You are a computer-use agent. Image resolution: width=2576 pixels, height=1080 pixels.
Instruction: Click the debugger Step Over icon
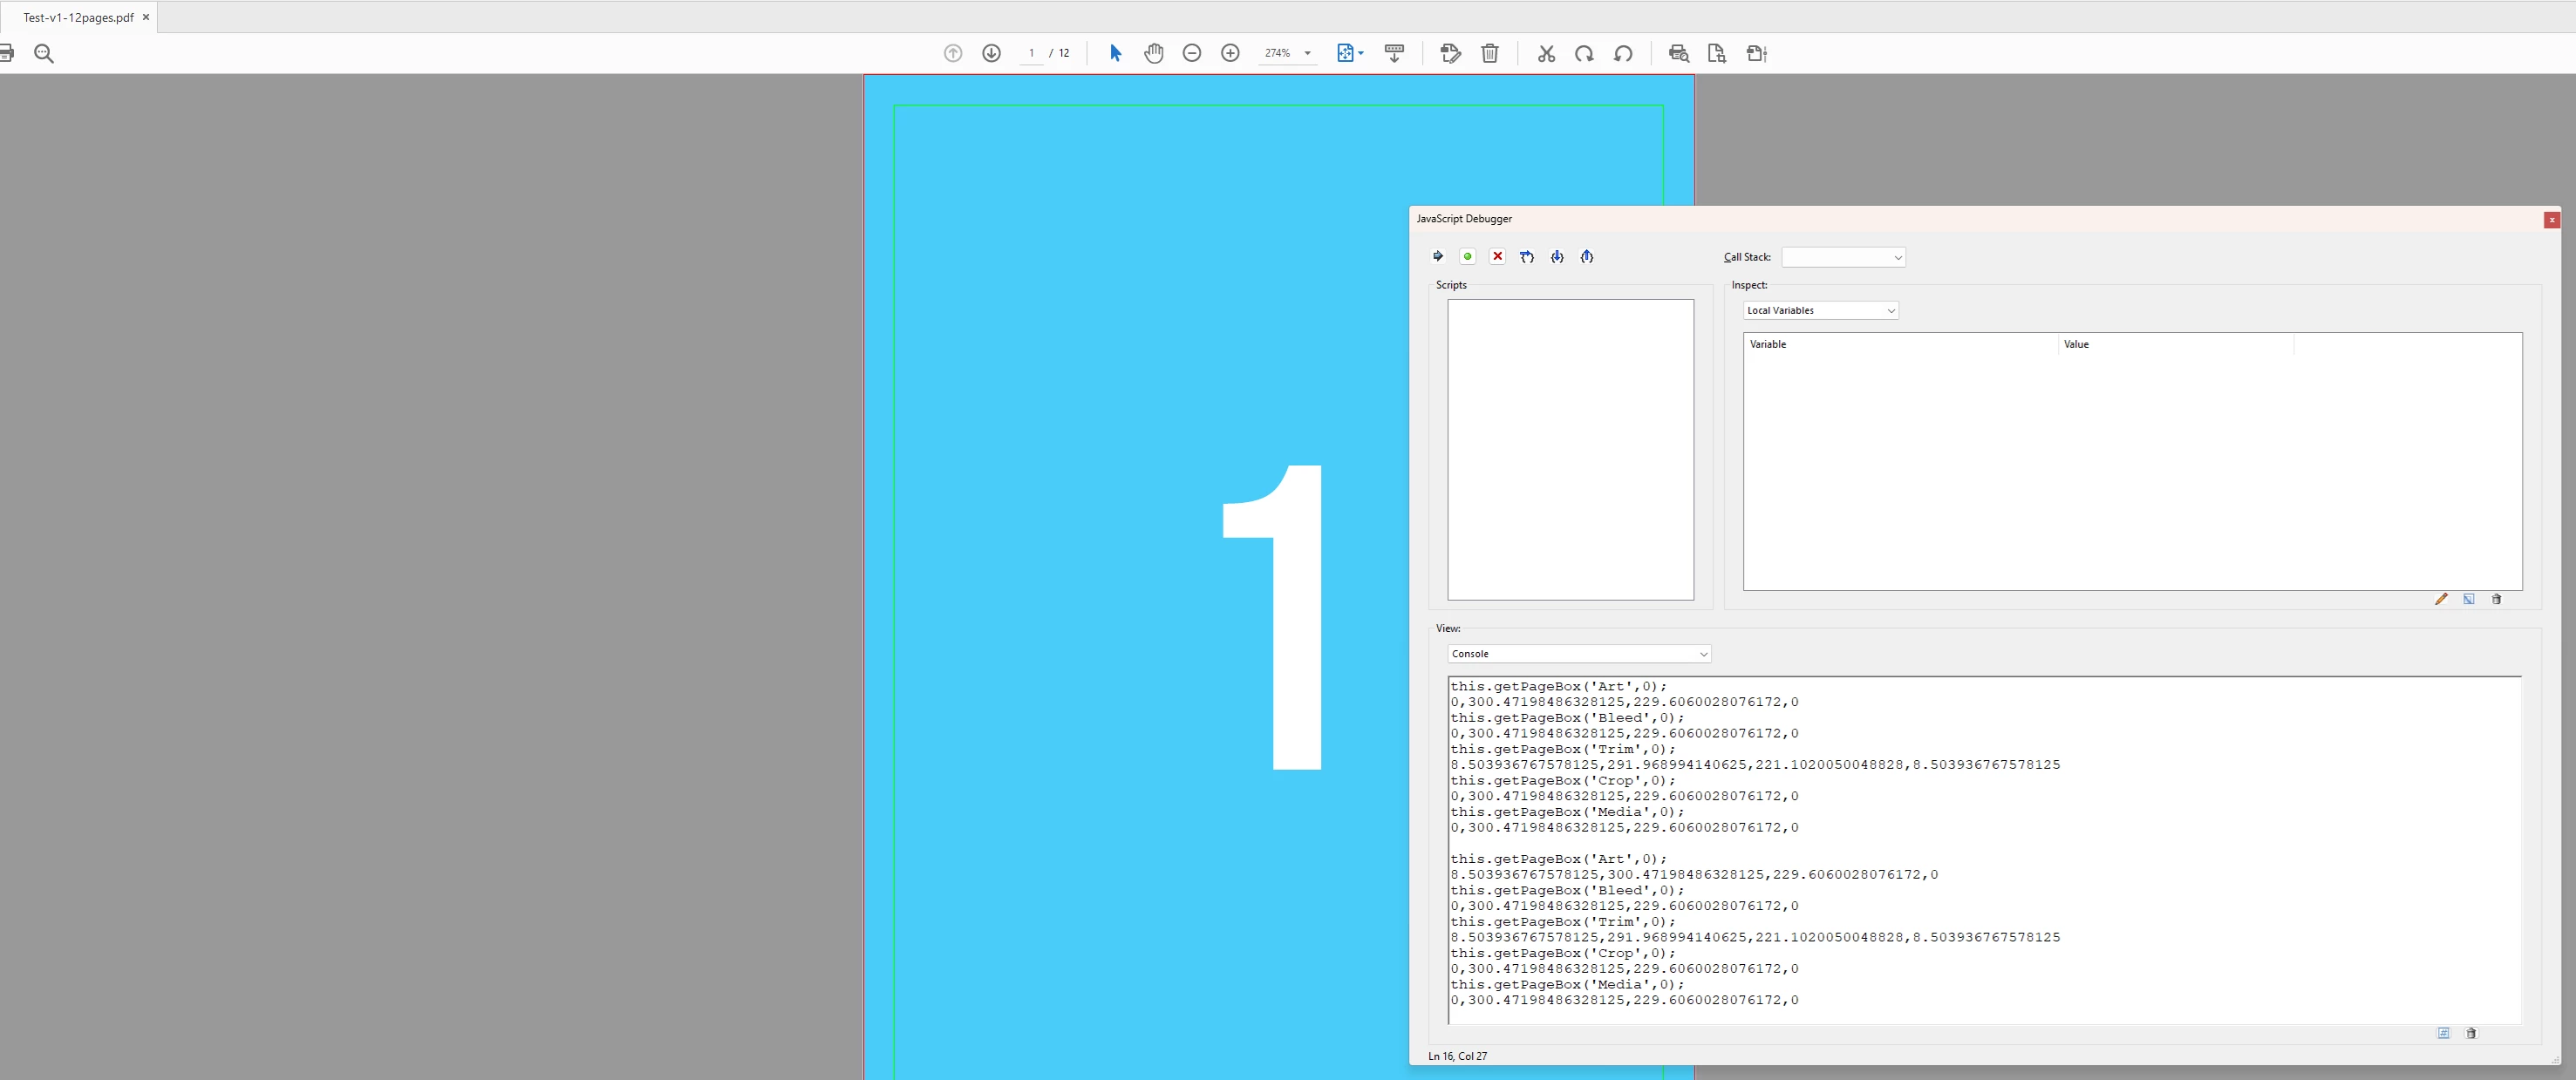click(x=1527, y=257)
